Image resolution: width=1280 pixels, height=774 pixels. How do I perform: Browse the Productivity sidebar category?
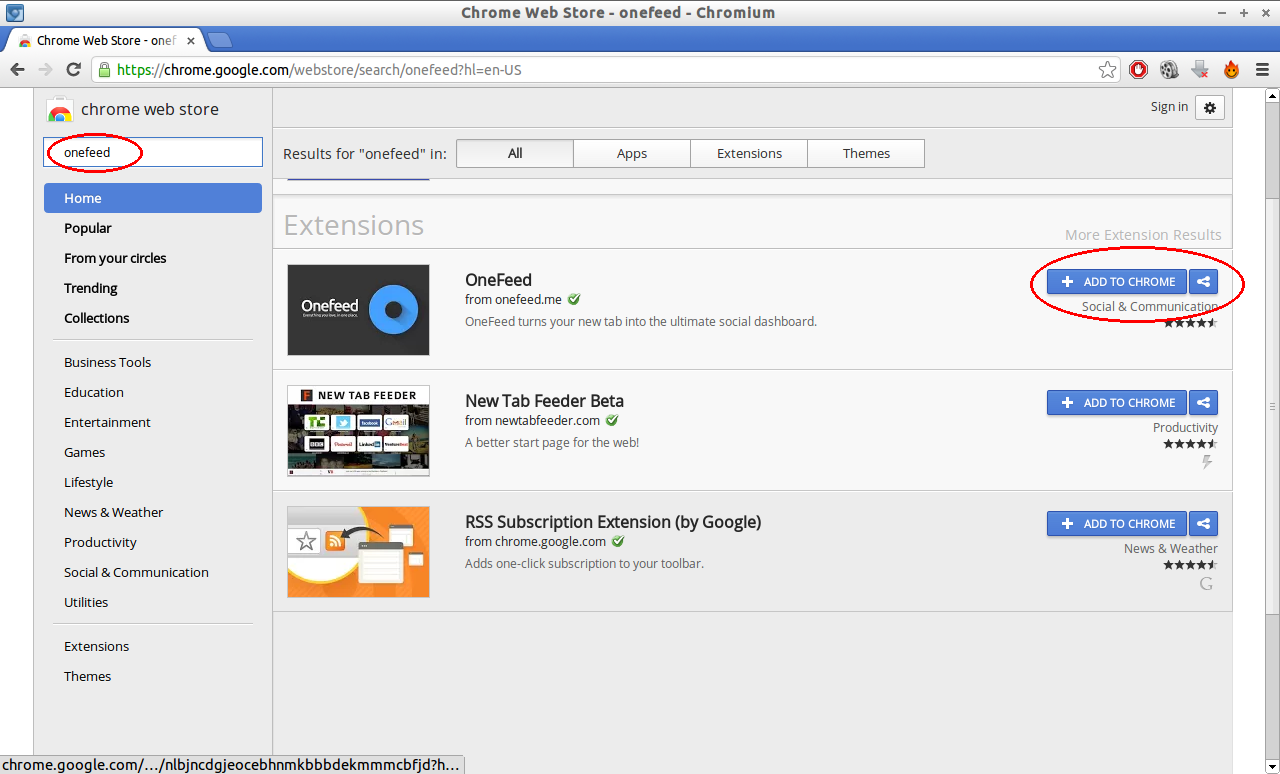(x=100, y=542)
